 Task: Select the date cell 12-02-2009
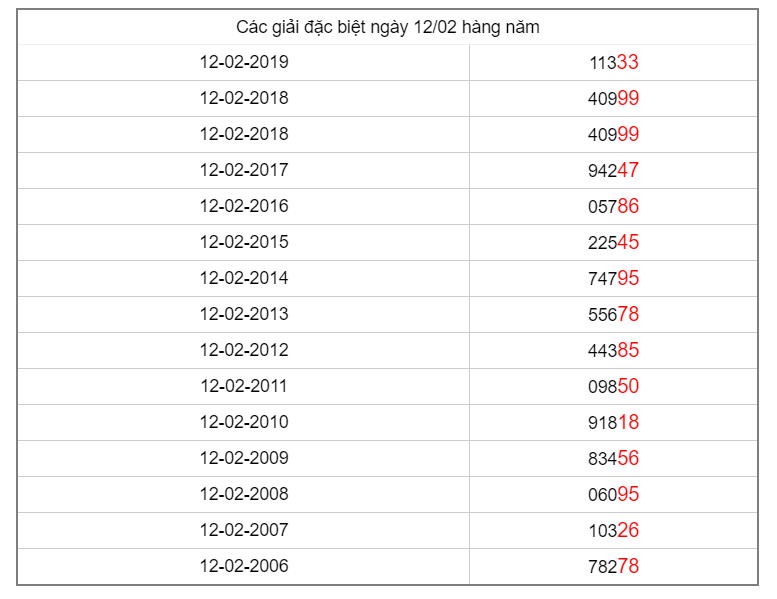pyautogui.click(x=244, y=458)
